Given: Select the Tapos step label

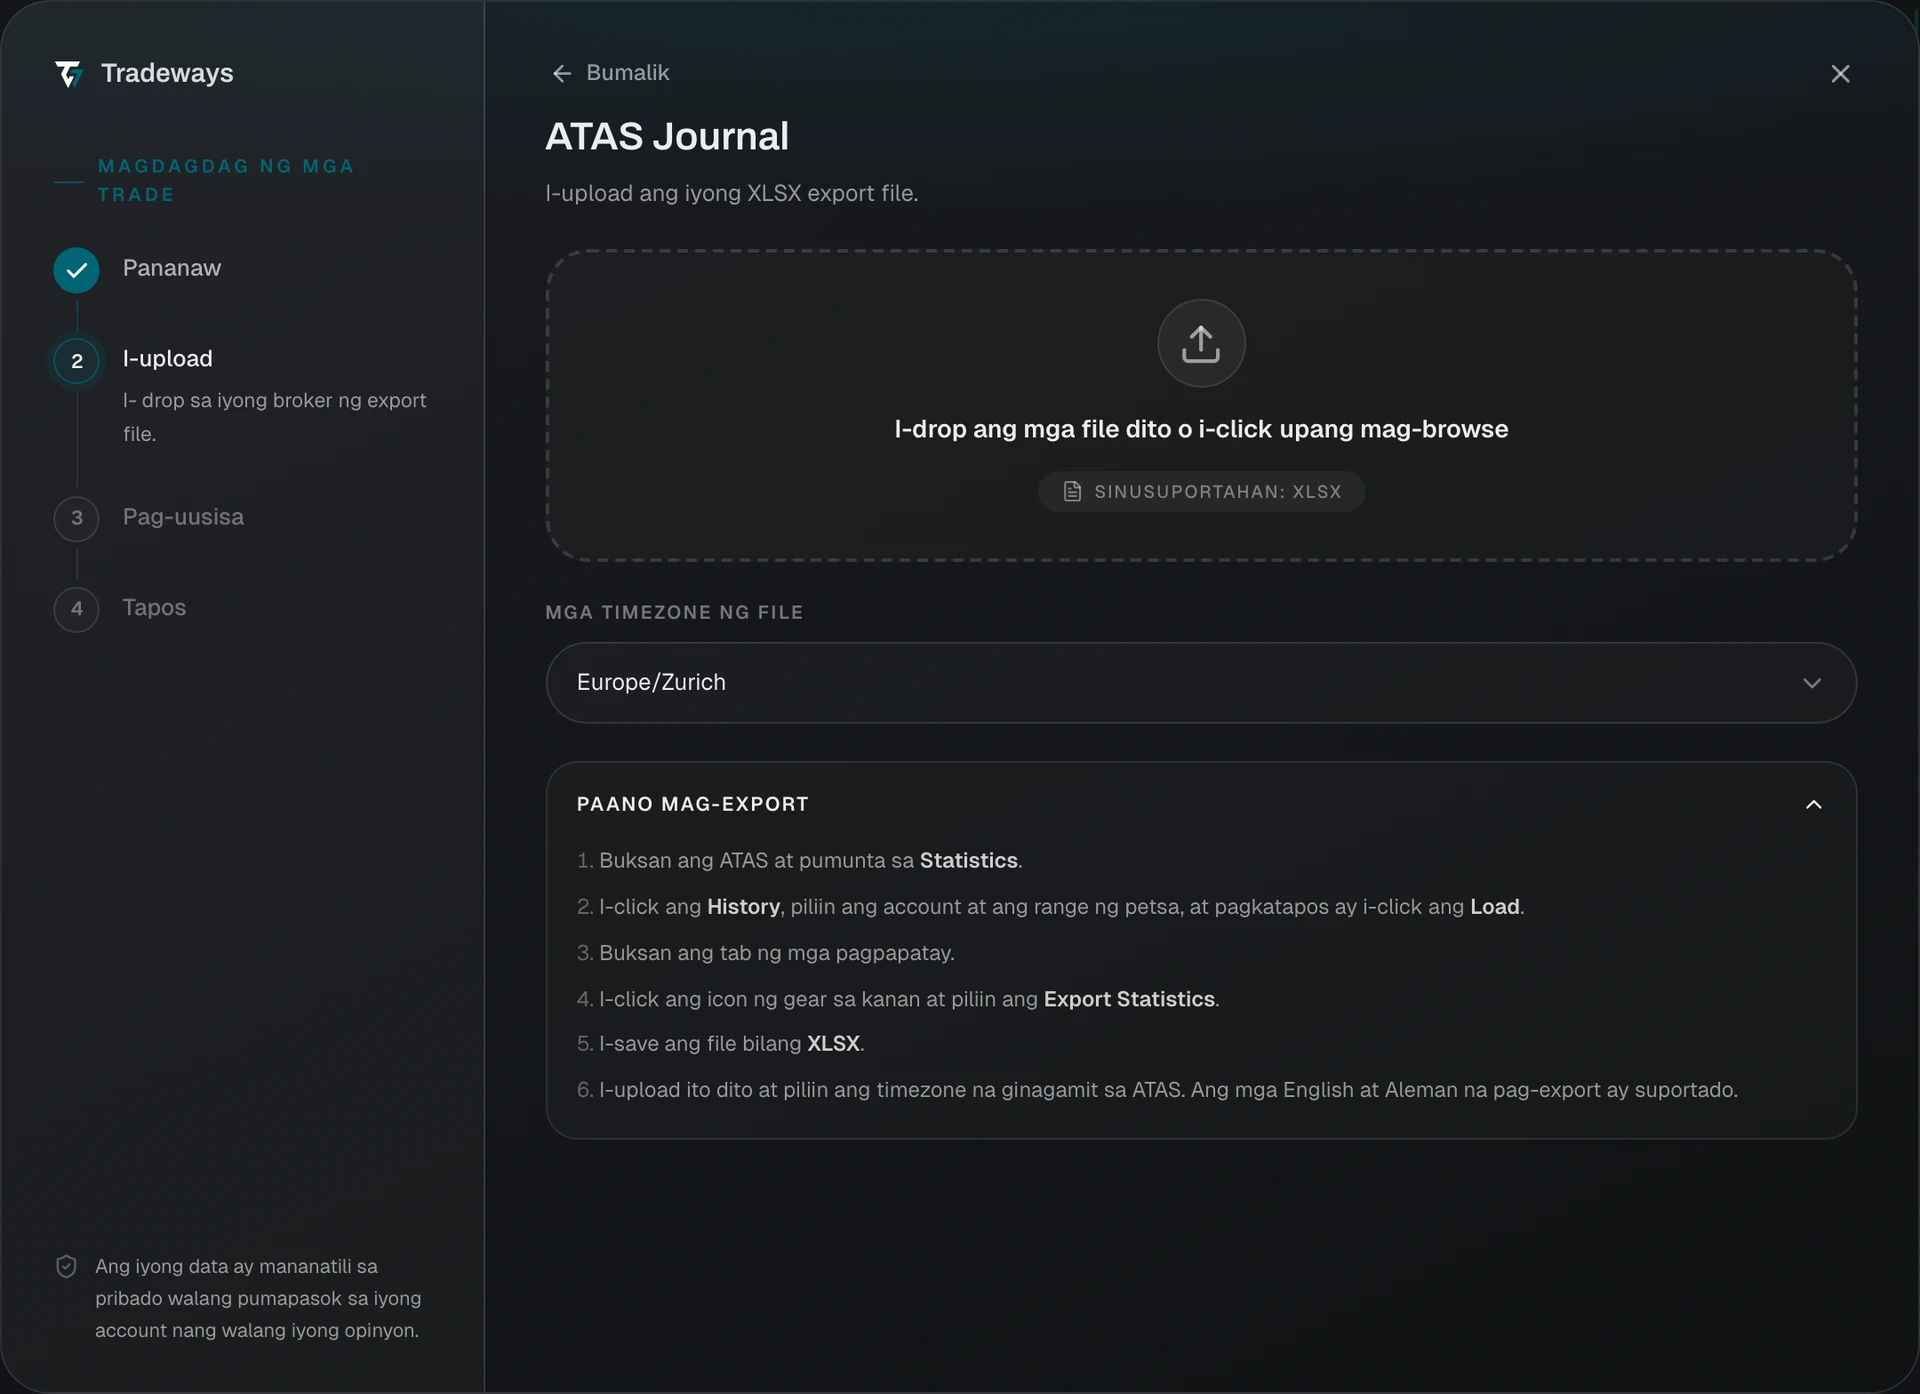Looking at the screenshot, I should tap(154, 607).
